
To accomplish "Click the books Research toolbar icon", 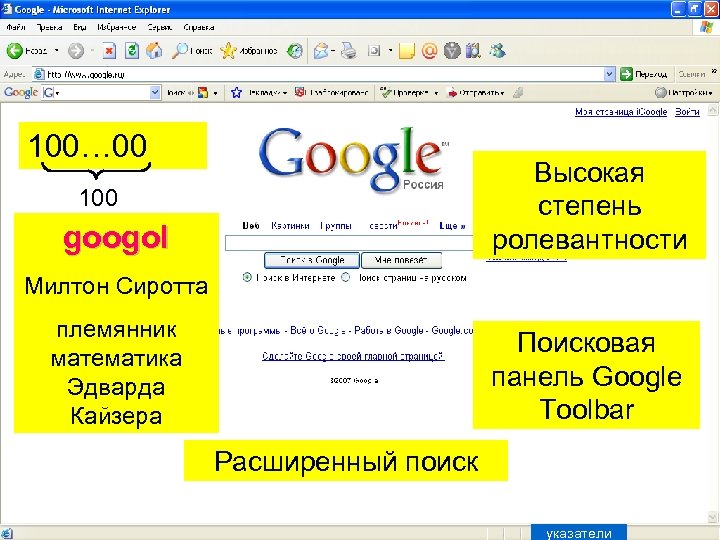I will click(x=473, y=51).
